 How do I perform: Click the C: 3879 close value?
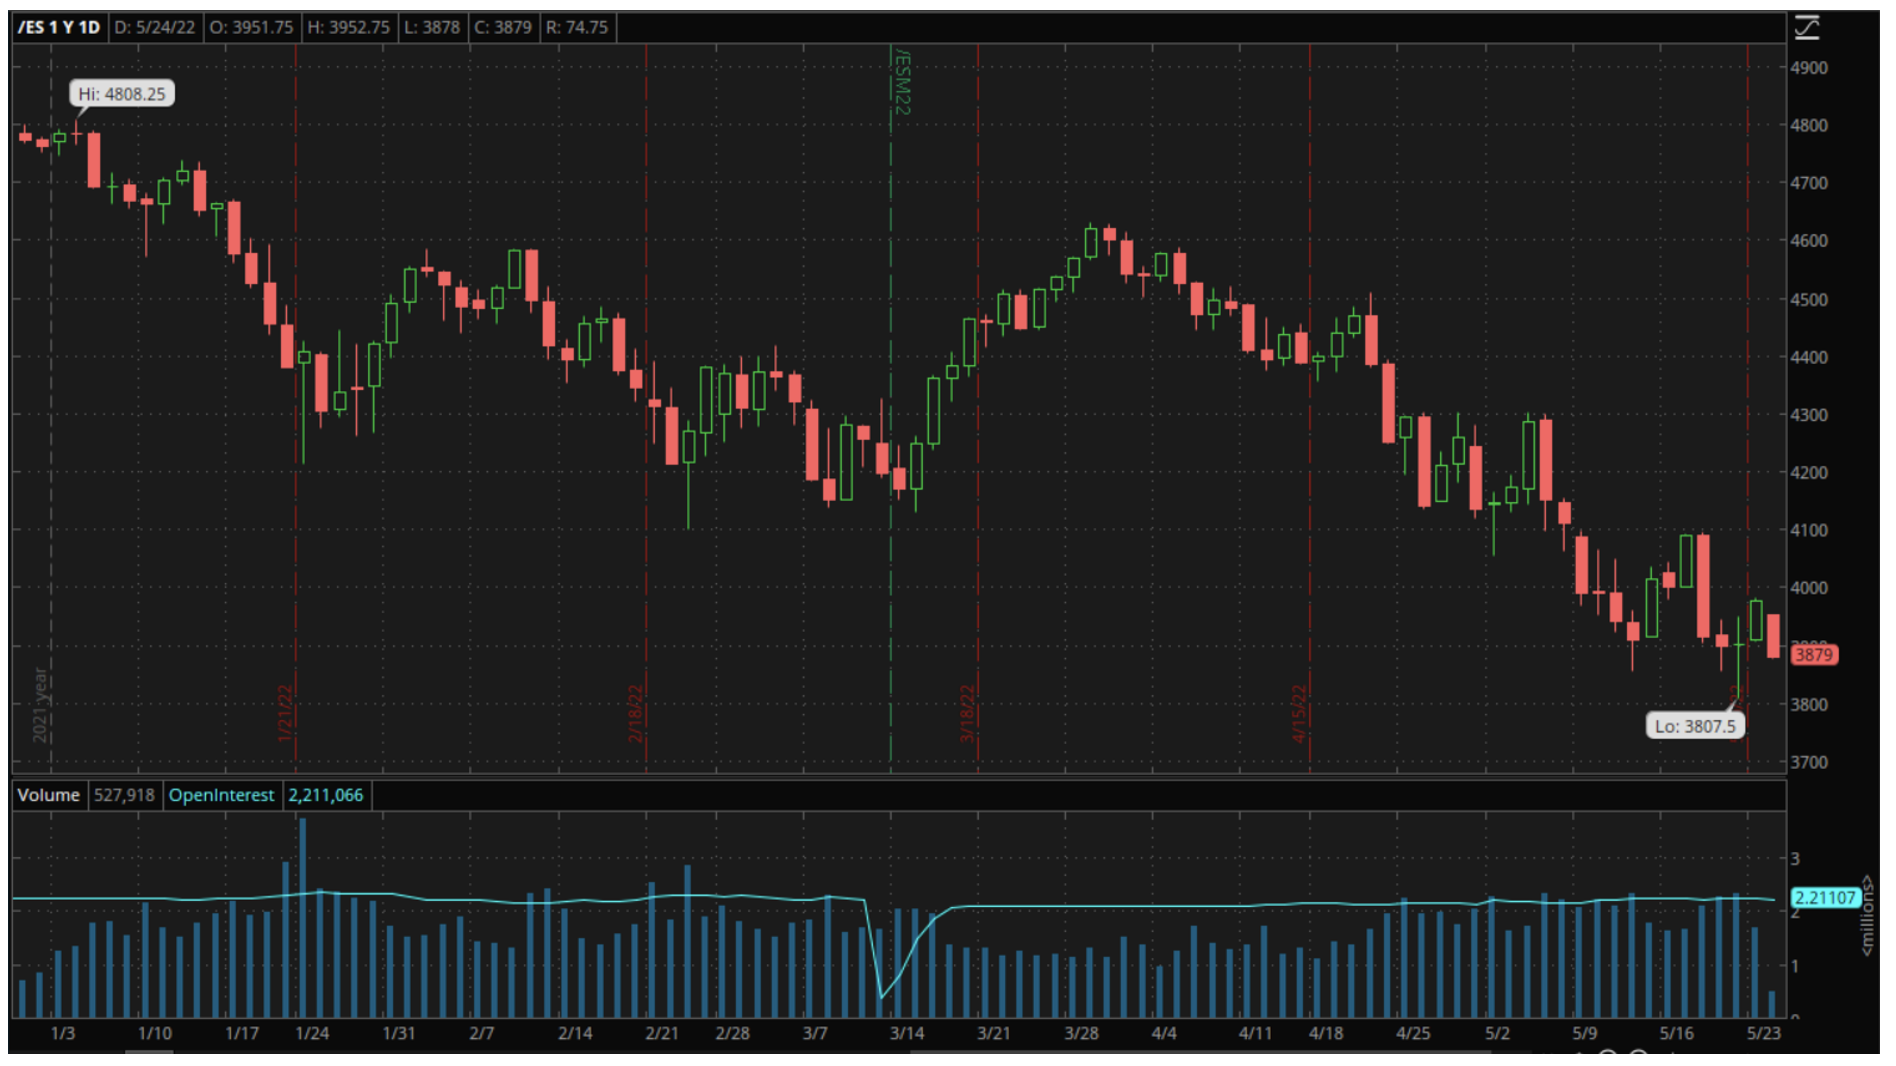[502, 27]
